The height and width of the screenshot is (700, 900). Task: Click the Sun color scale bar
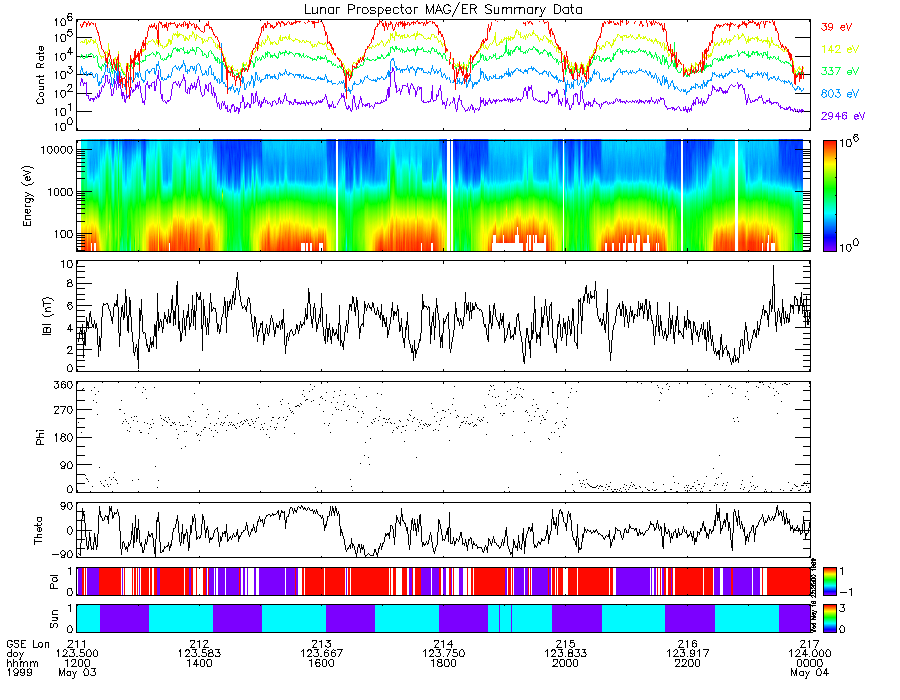pyautogui.click(x=829, y=618)
